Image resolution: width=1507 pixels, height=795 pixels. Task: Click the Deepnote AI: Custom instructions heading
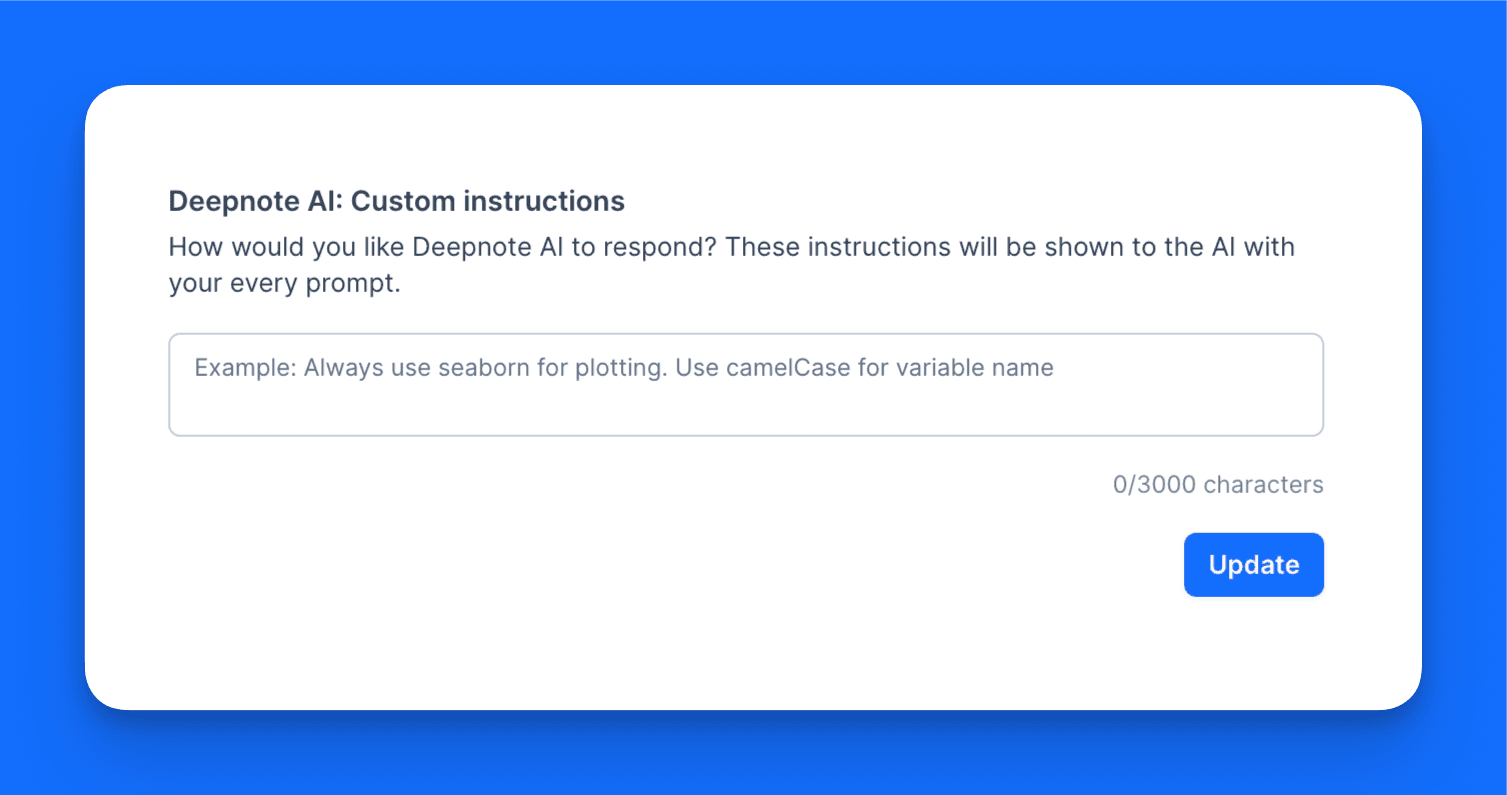click(396, 201)
